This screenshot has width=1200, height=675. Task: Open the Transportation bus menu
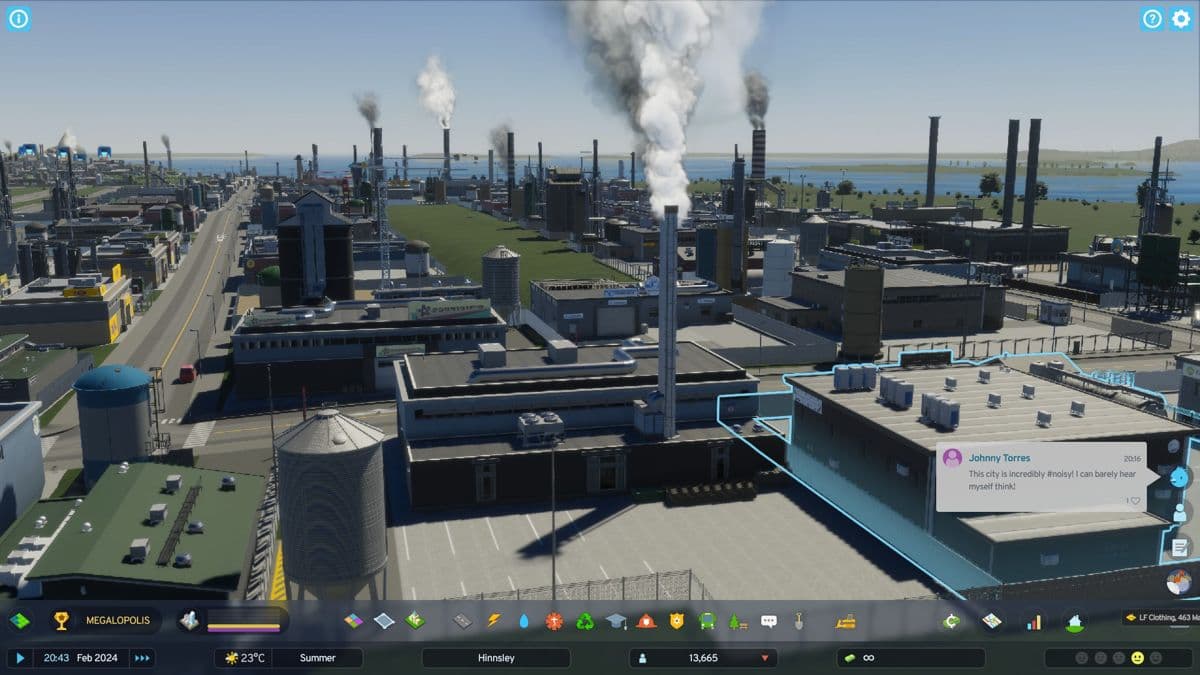point(707,621)
